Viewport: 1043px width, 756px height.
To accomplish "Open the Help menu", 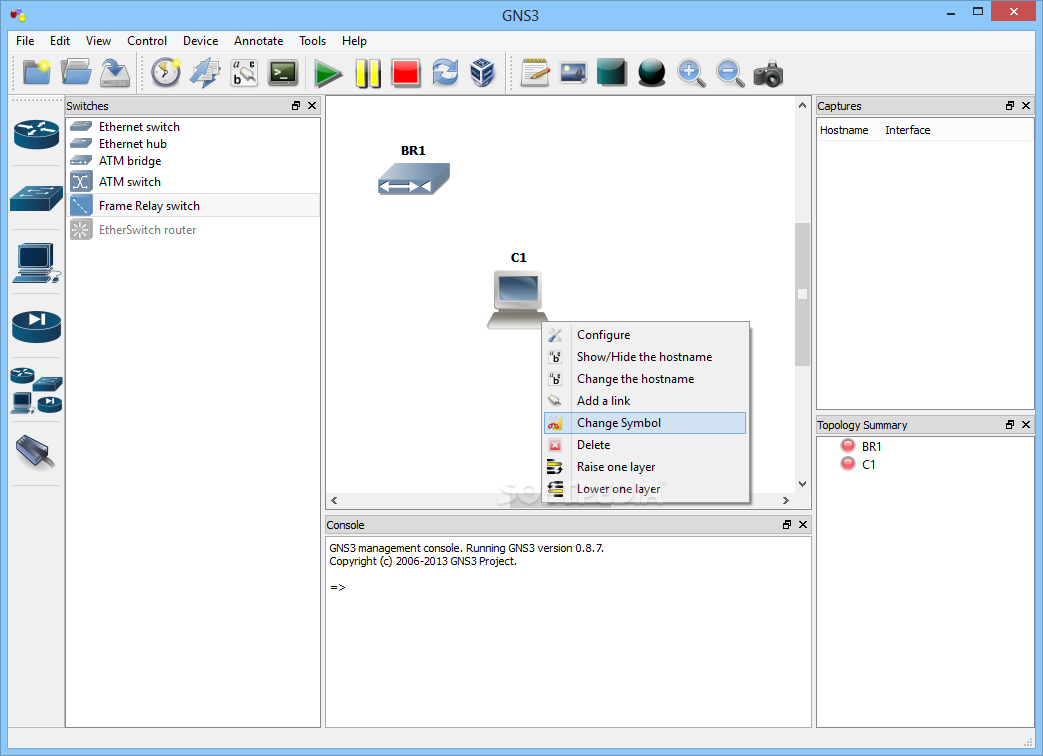I will click(355, 41).
